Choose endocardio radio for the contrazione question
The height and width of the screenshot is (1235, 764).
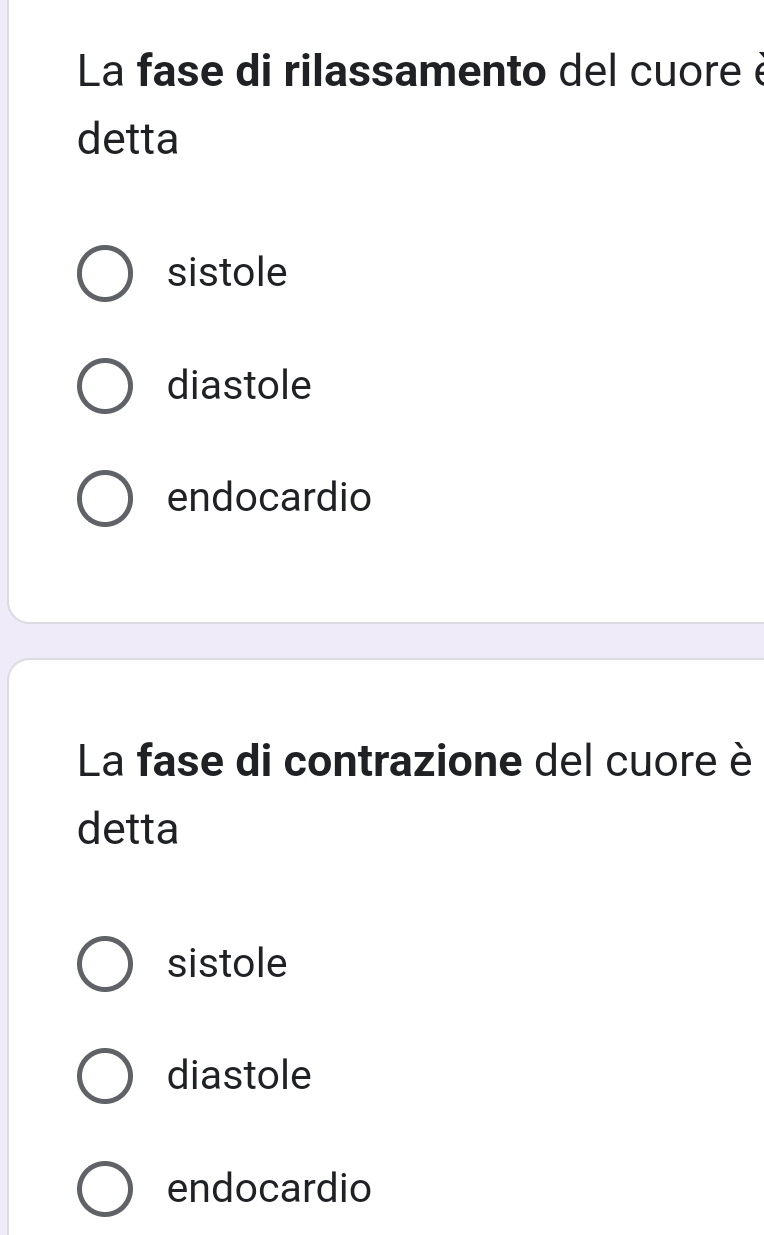[103, 1190]
